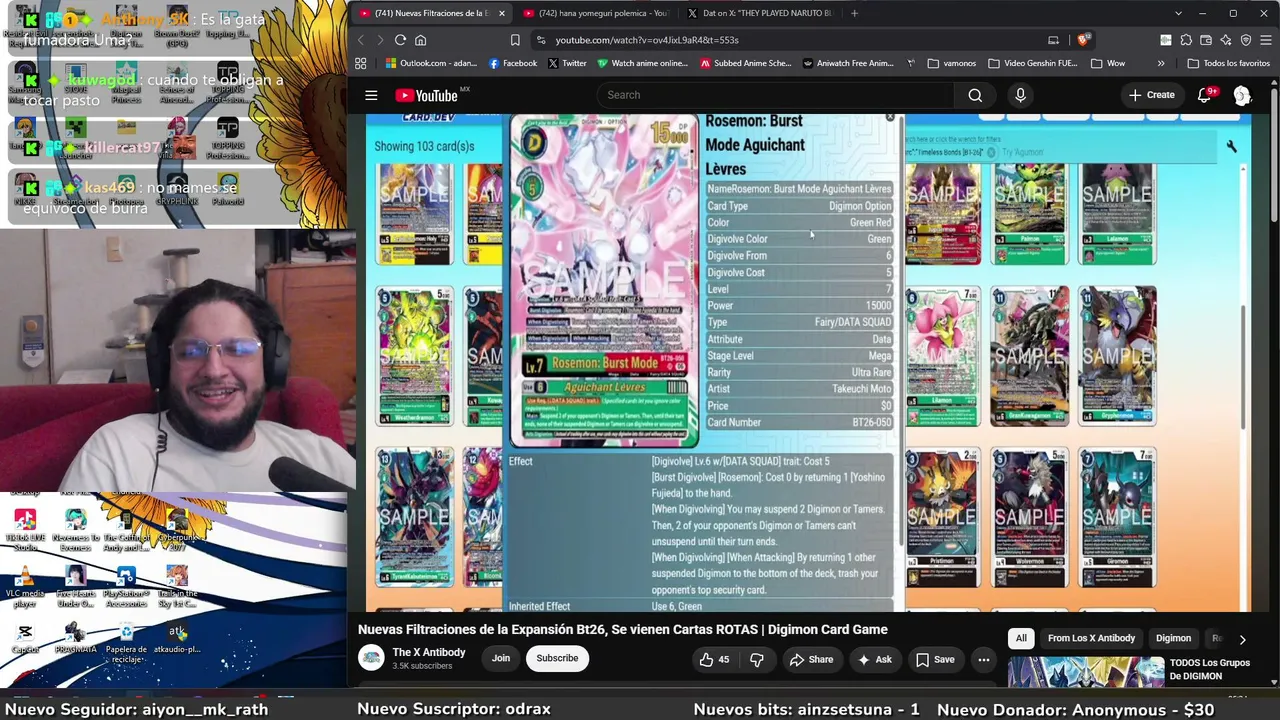
Task: Start voice search with the microphone
Action: pos(1020,95)
